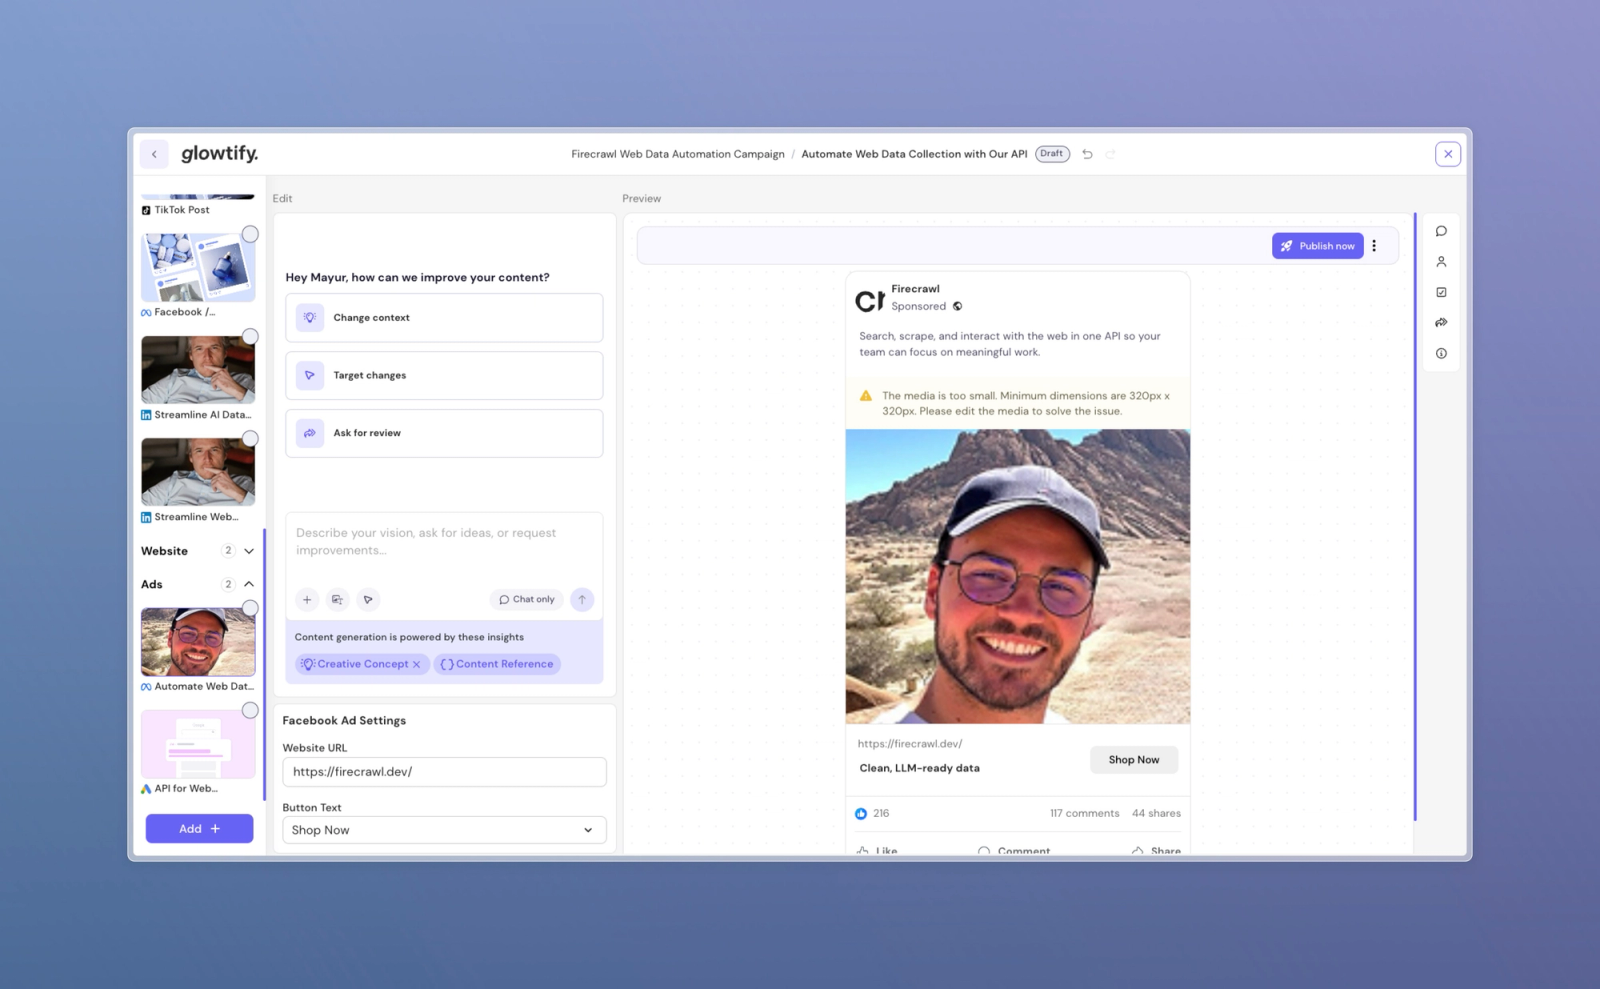Click the Clean, LLM-ready data headline
The width and height of the screenshot is (1600, 989).
click(x=920, y=768)
